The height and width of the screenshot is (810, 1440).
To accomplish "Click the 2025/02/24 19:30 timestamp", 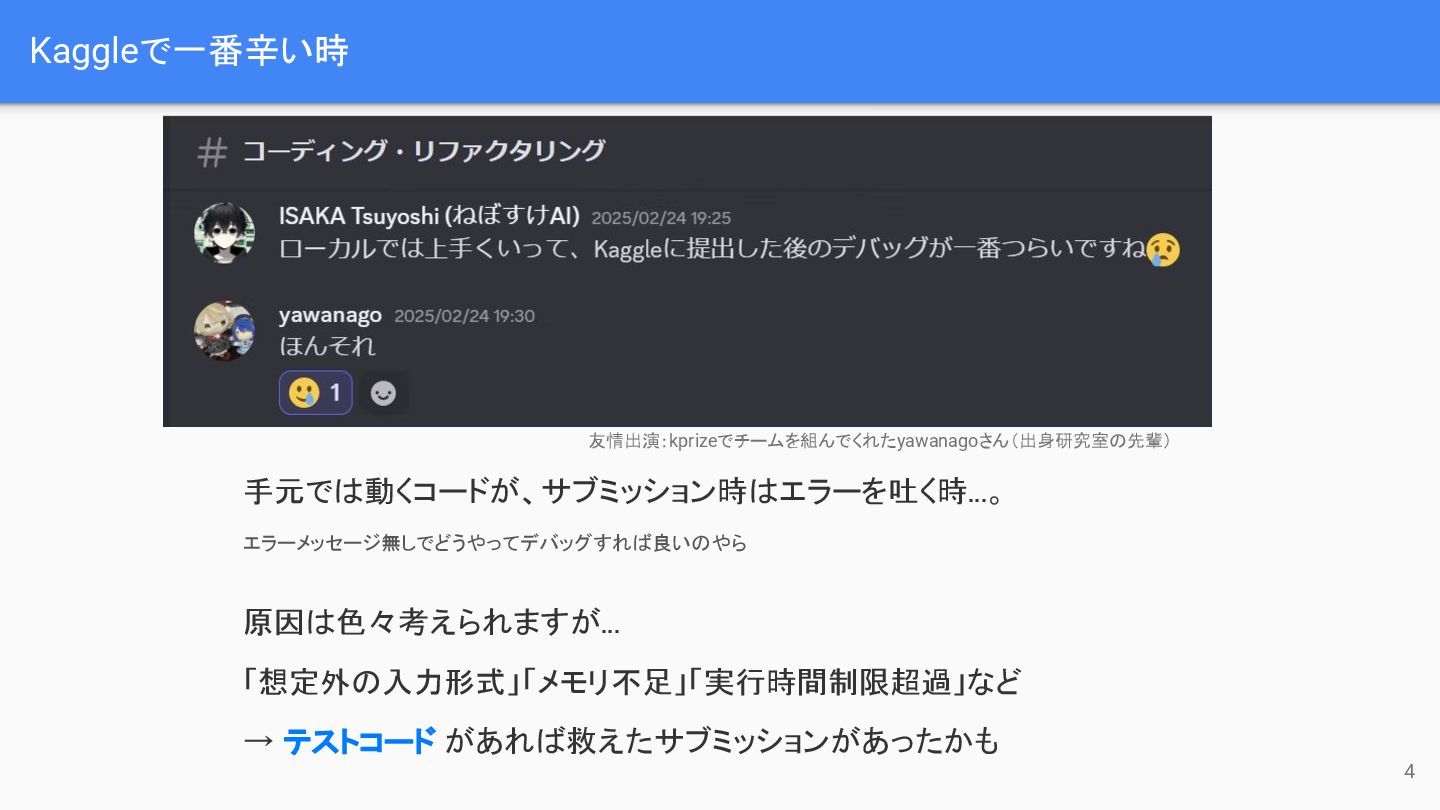I will [x=464, y=316].
